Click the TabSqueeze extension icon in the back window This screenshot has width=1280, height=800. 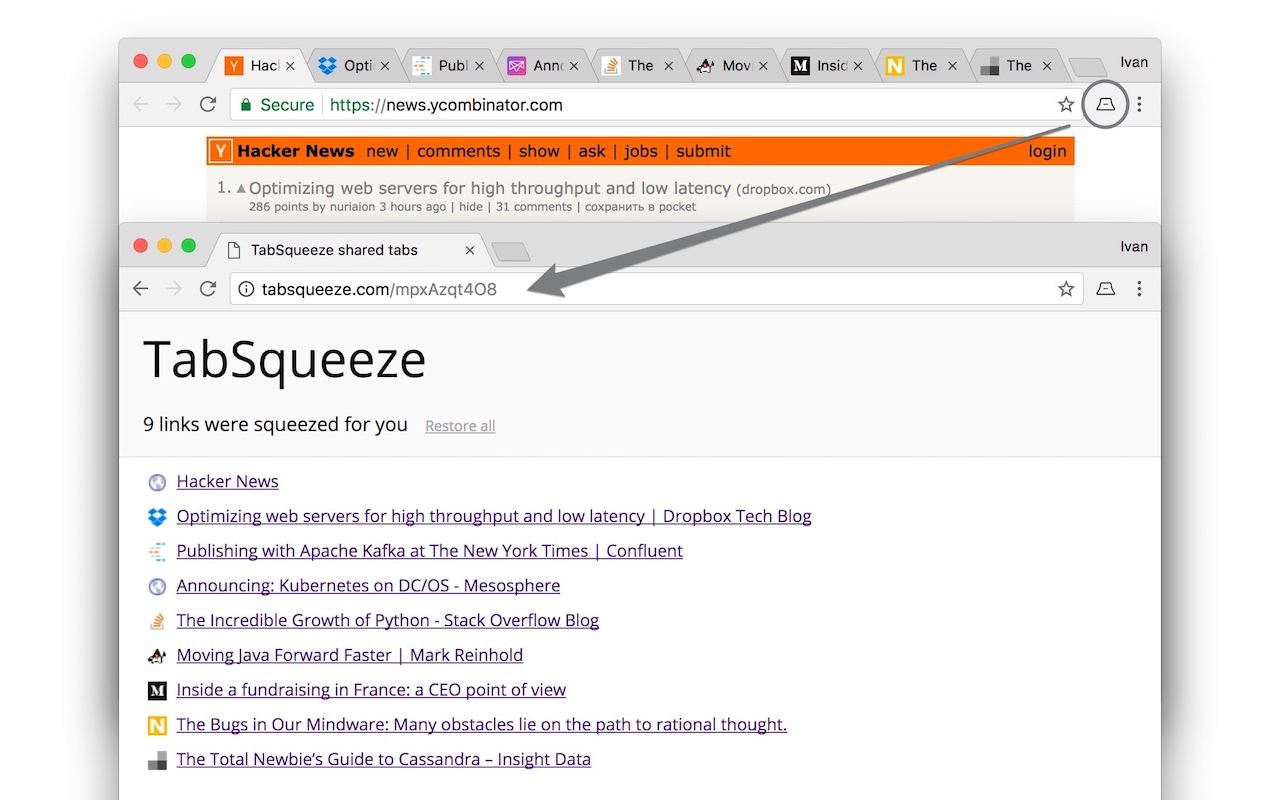1106,104
